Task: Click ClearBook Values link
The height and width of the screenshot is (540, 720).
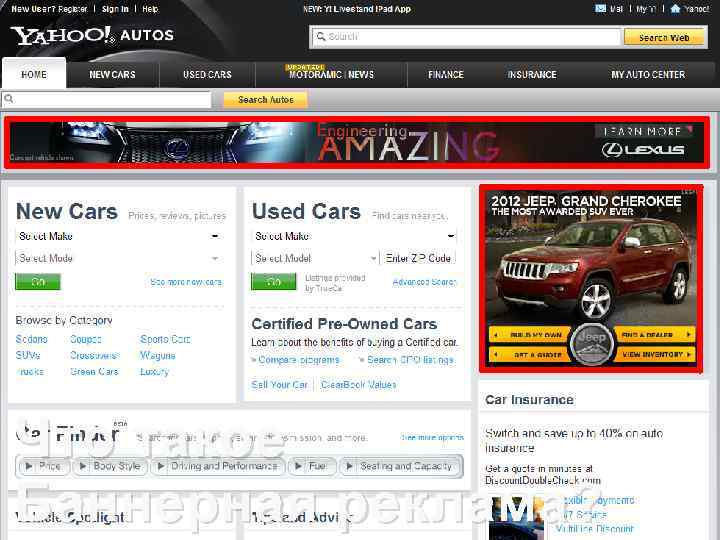Action: point(359,385)
